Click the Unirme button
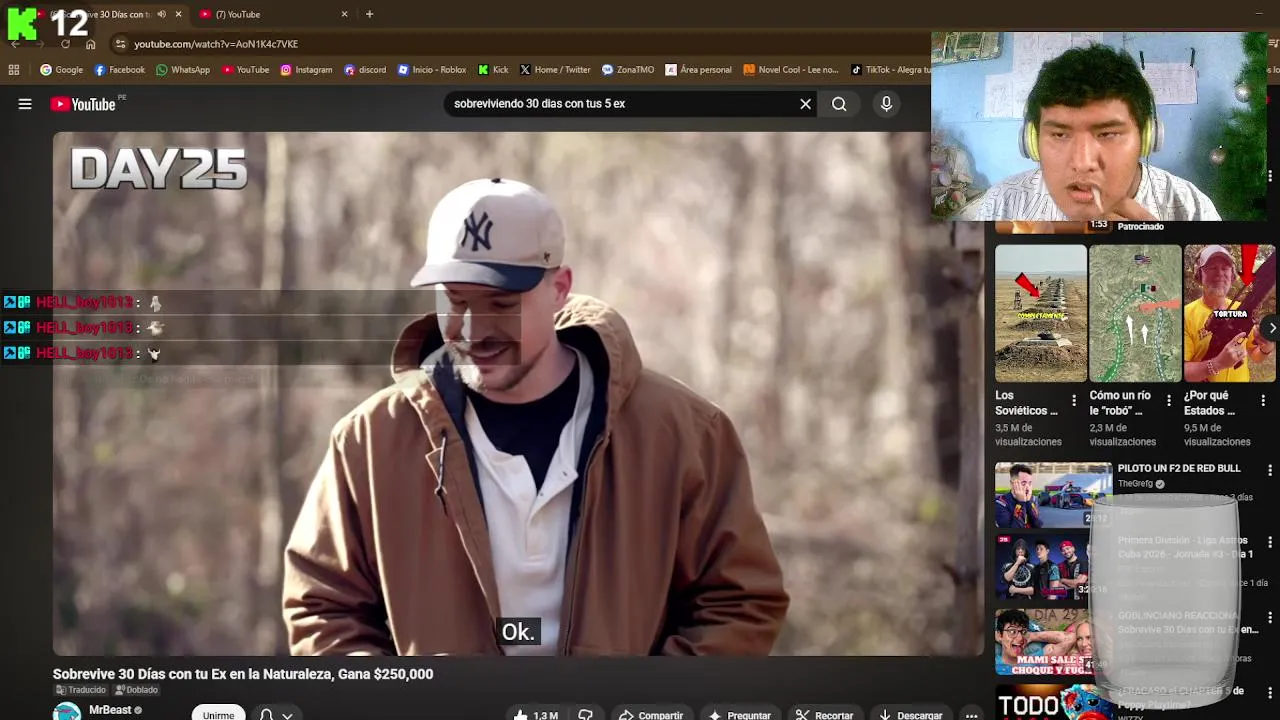 (218, 714)
